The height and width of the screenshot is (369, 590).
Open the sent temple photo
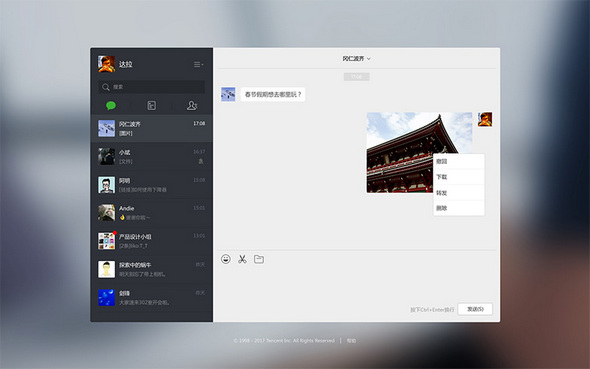[x=419, y=152]
